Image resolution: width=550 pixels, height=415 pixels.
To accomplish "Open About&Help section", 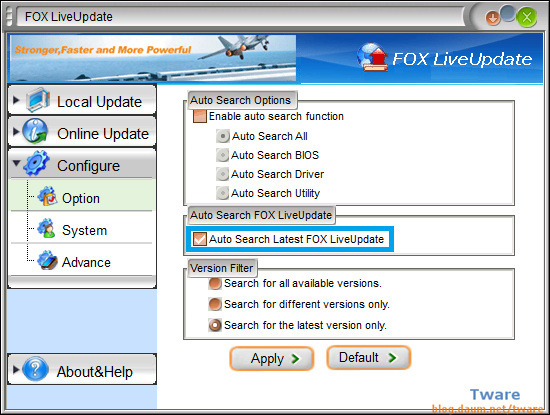I will 82,369.
